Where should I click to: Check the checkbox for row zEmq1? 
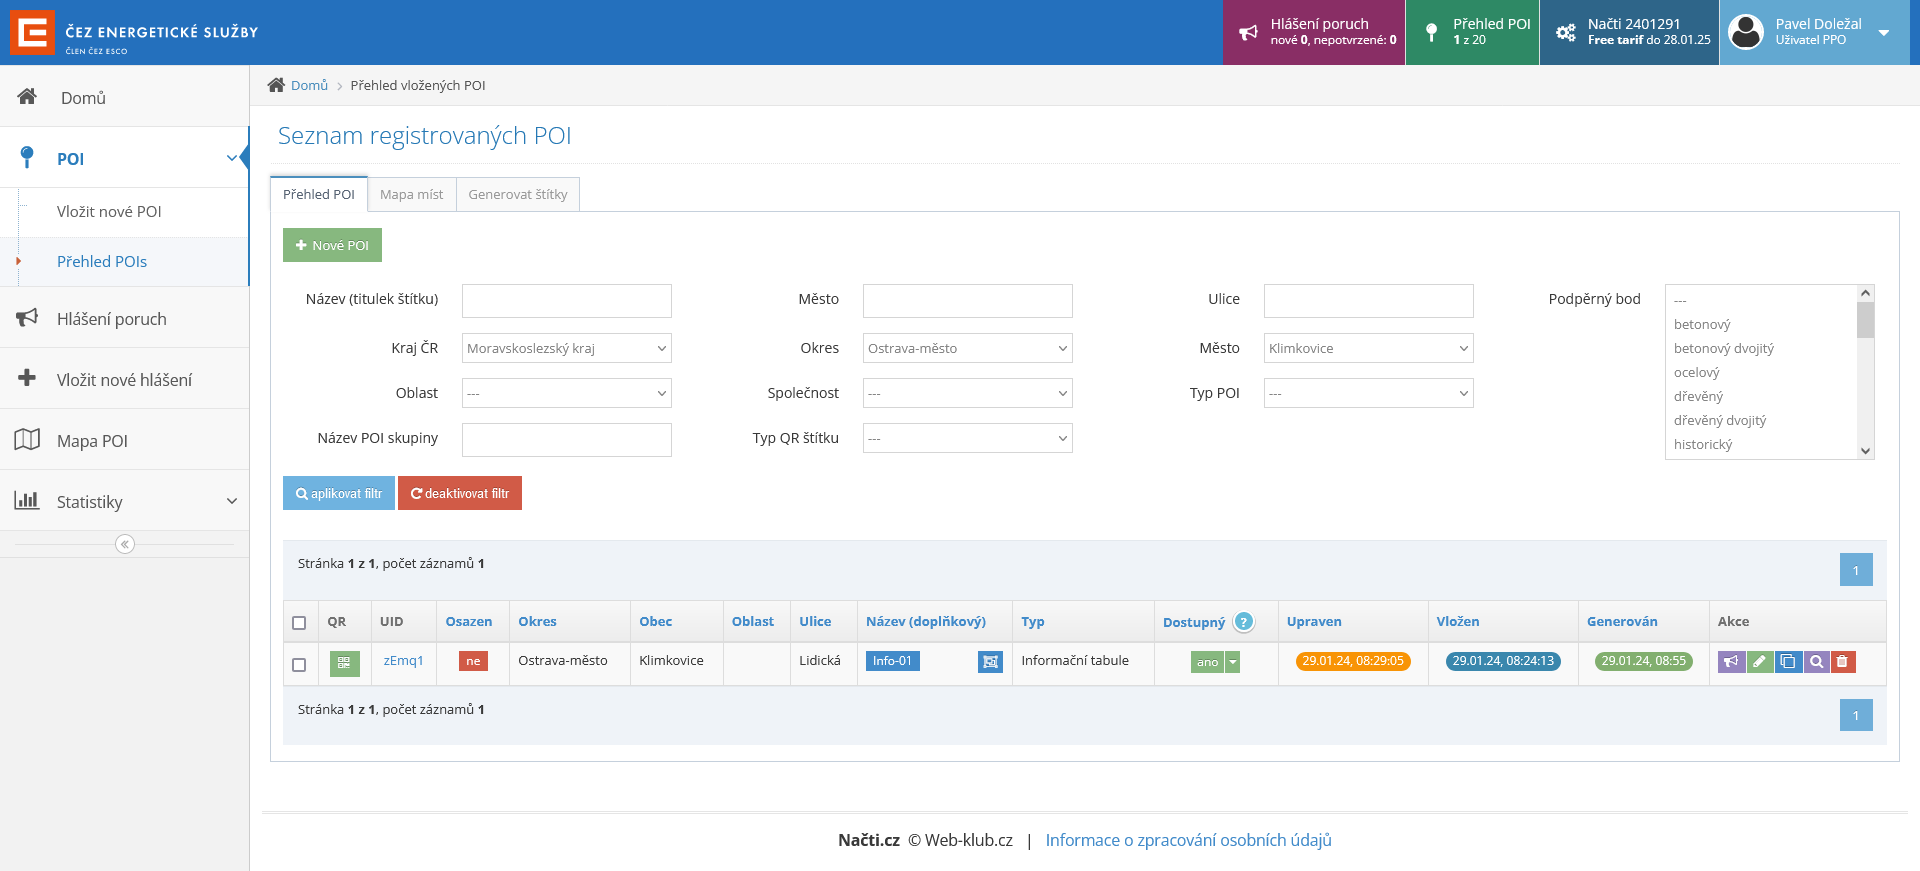299,665
